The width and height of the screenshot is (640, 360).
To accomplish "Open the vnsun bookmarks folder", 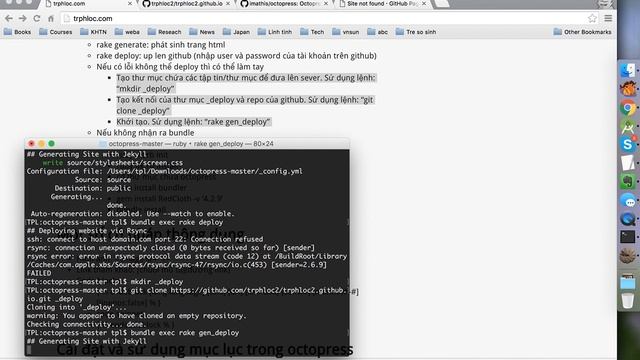I will click(346, 32).
